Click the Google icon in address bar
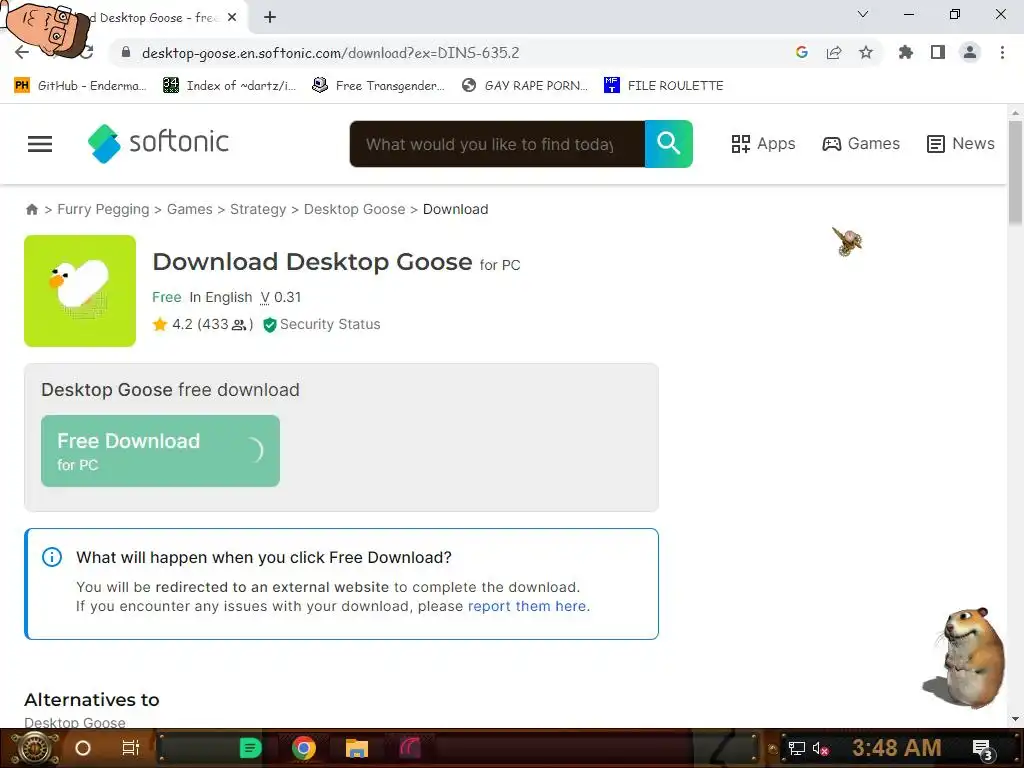Image resolution: width=1024 pixels, height=768 pixels. (x=802, y=52)
